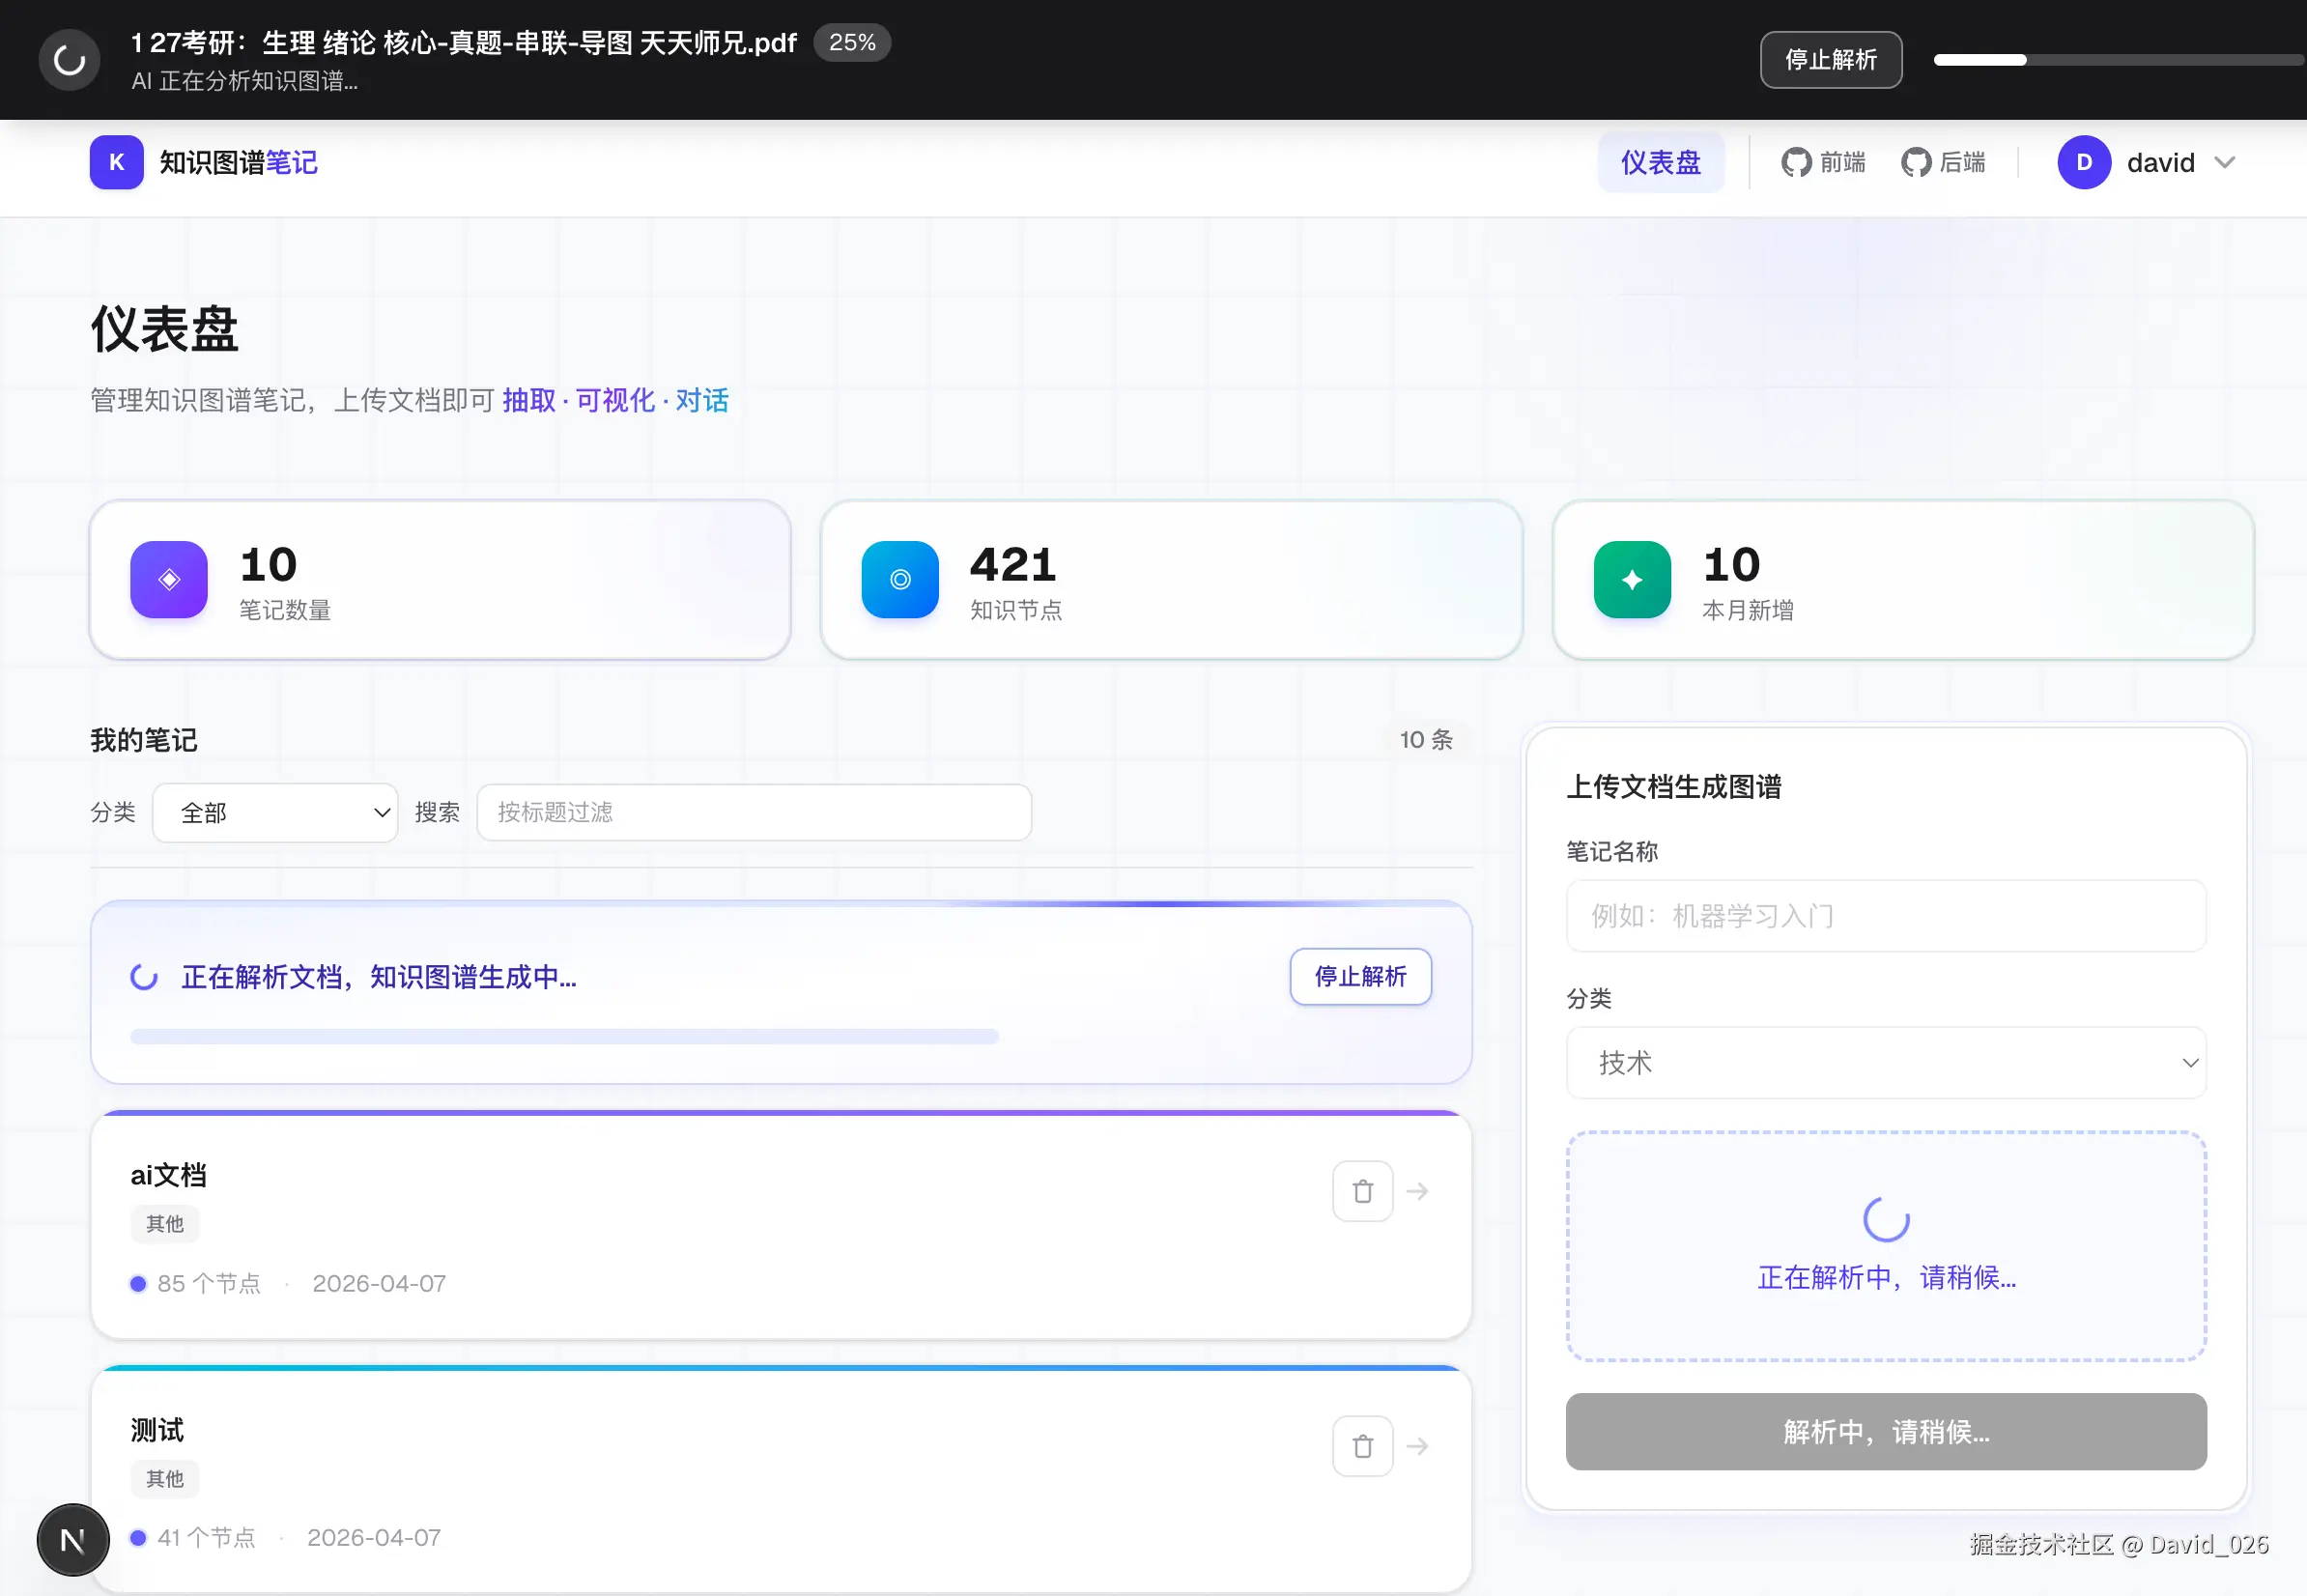This screenshot has width=2307, height=1596.
Task: Open ai文档 note via arrow icon
Action: pyautogui.click(x=1417, y=1191)
